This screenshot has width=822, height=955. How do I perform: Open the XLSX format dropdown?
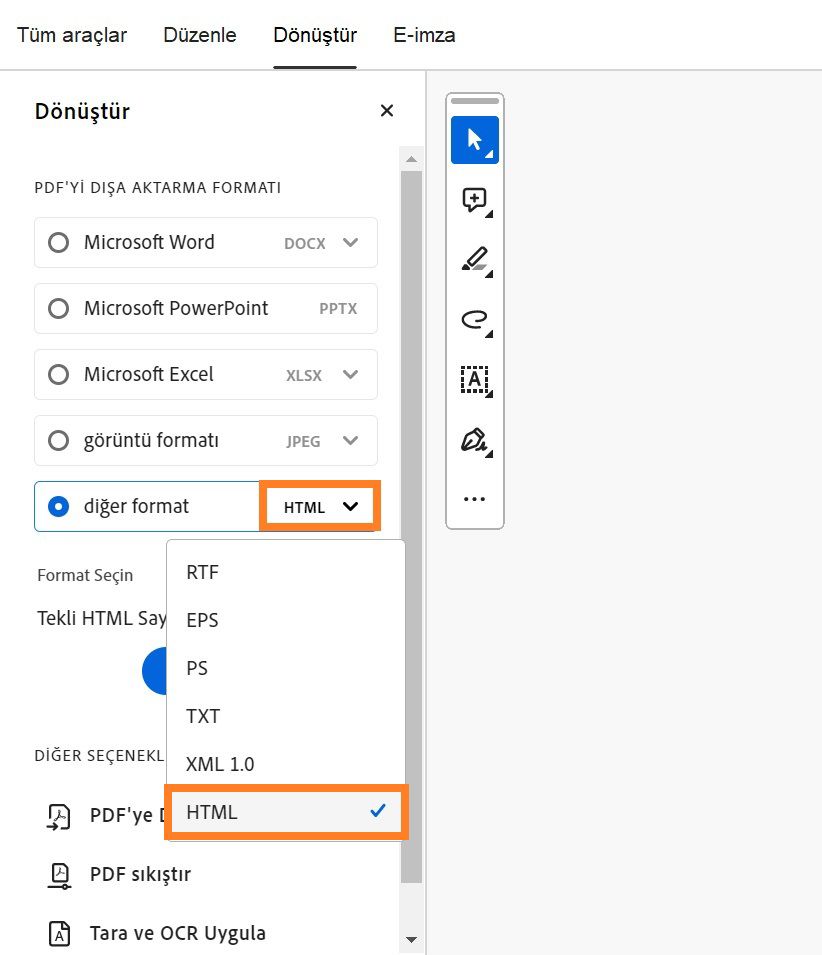[350, 374]
